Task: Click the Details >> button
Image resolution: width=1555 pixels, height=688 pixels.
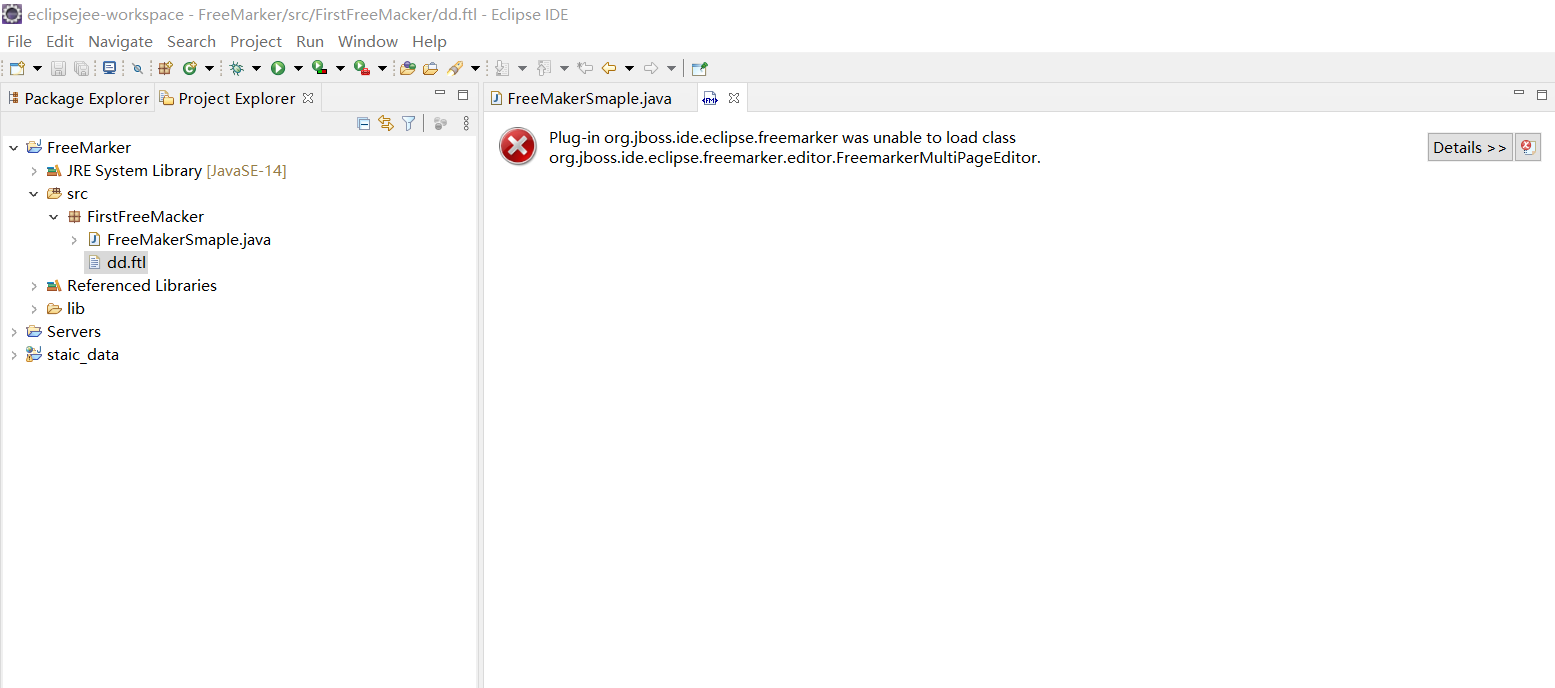Action: click(x=1470, y=147)
